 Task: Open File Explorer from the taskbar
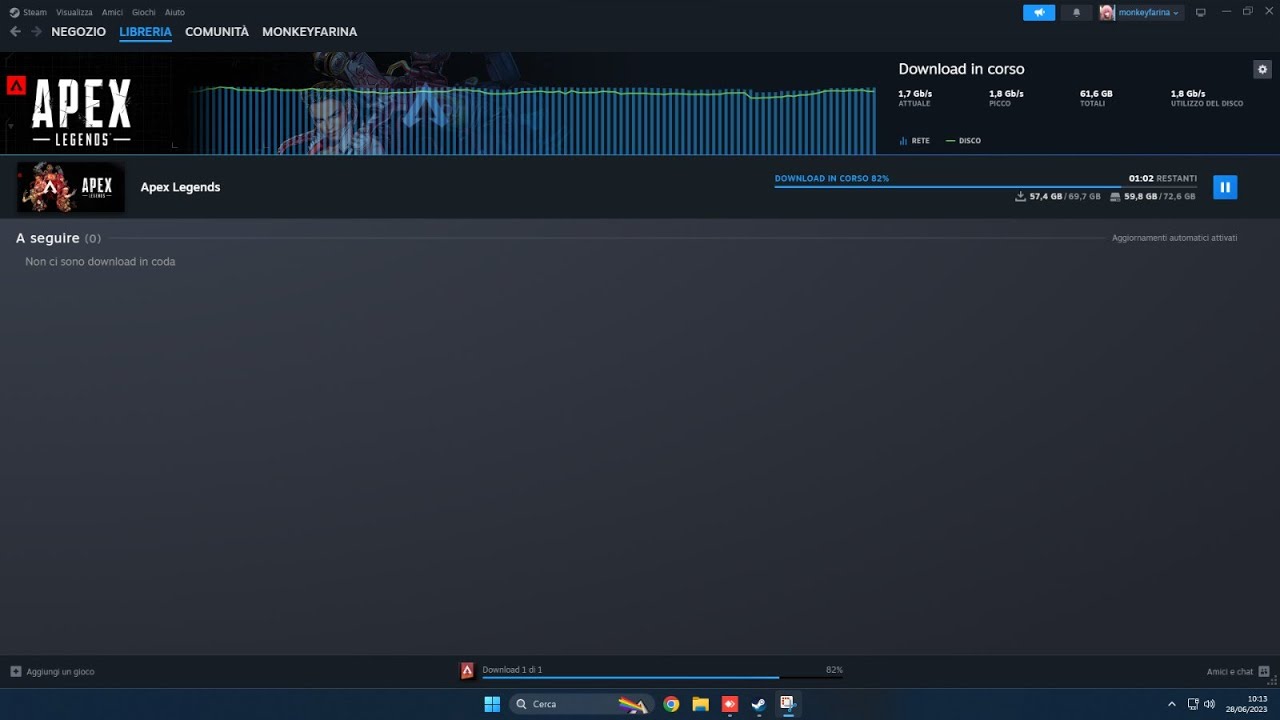[700, 704]
